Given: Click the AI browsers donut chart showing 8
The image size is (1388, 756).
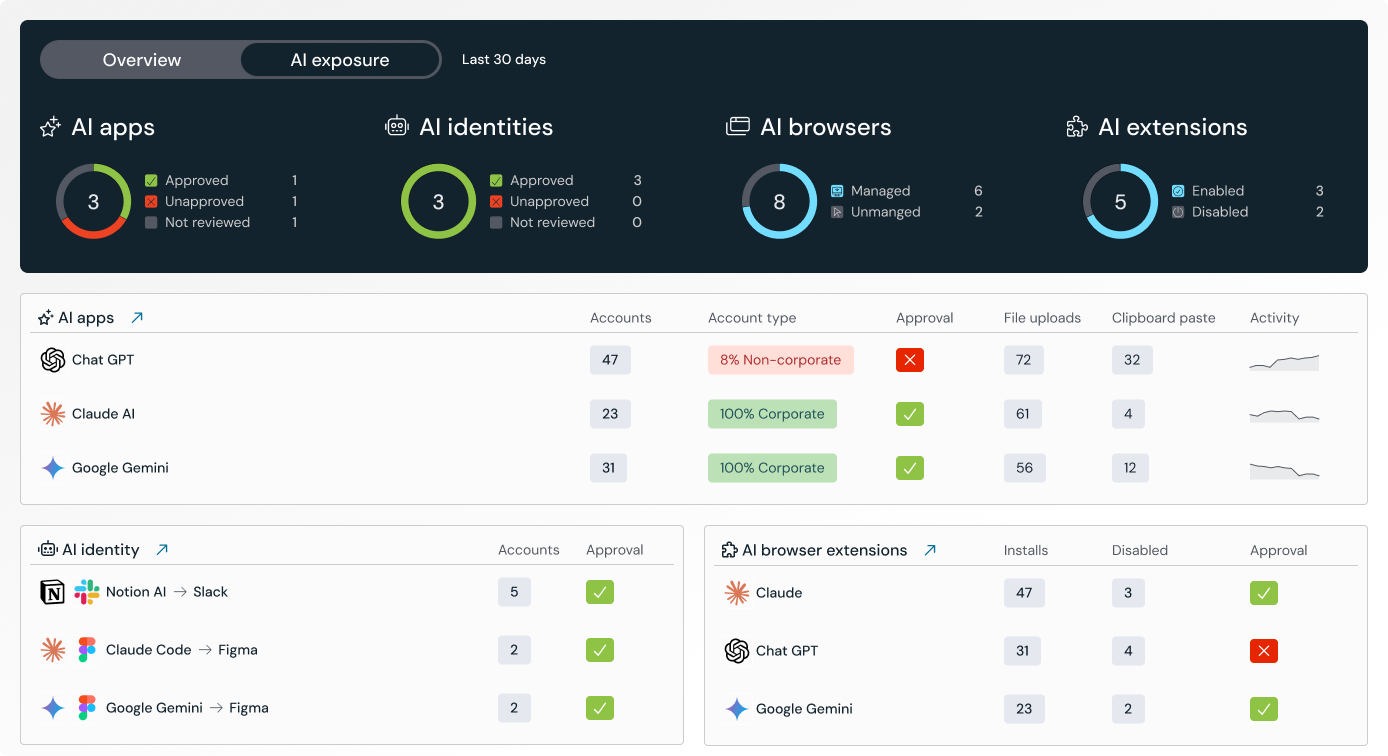Looking at the screenshot, I should (x=780, y=201).
